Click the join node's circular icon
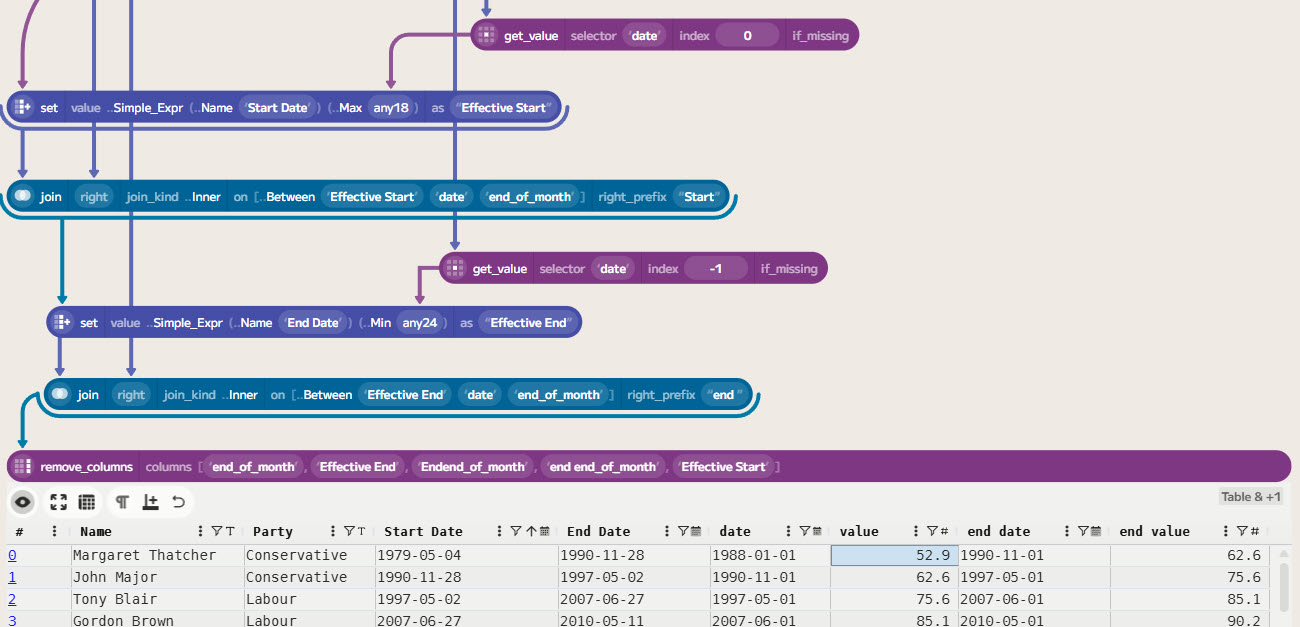This screenshot has height=627, width=1300. [23, 196]
